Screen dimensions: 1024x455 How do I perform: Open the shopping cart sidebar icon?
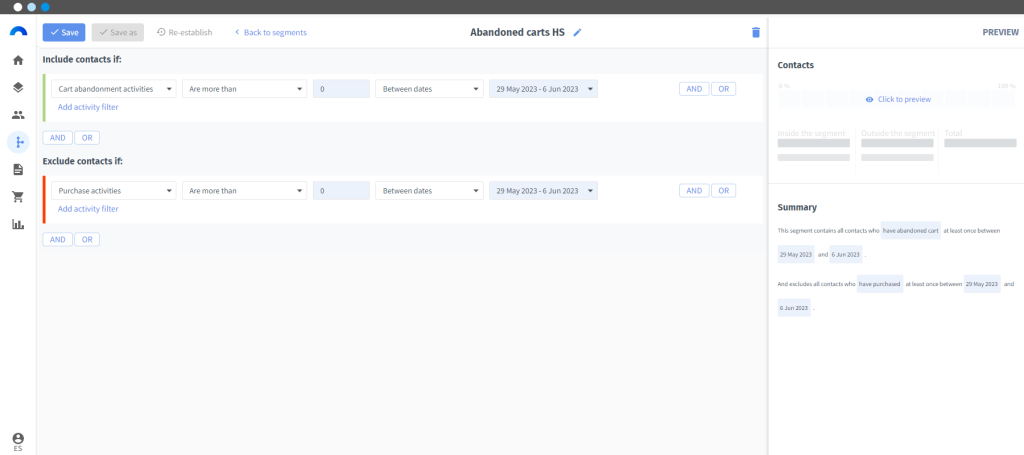(18, 197)
